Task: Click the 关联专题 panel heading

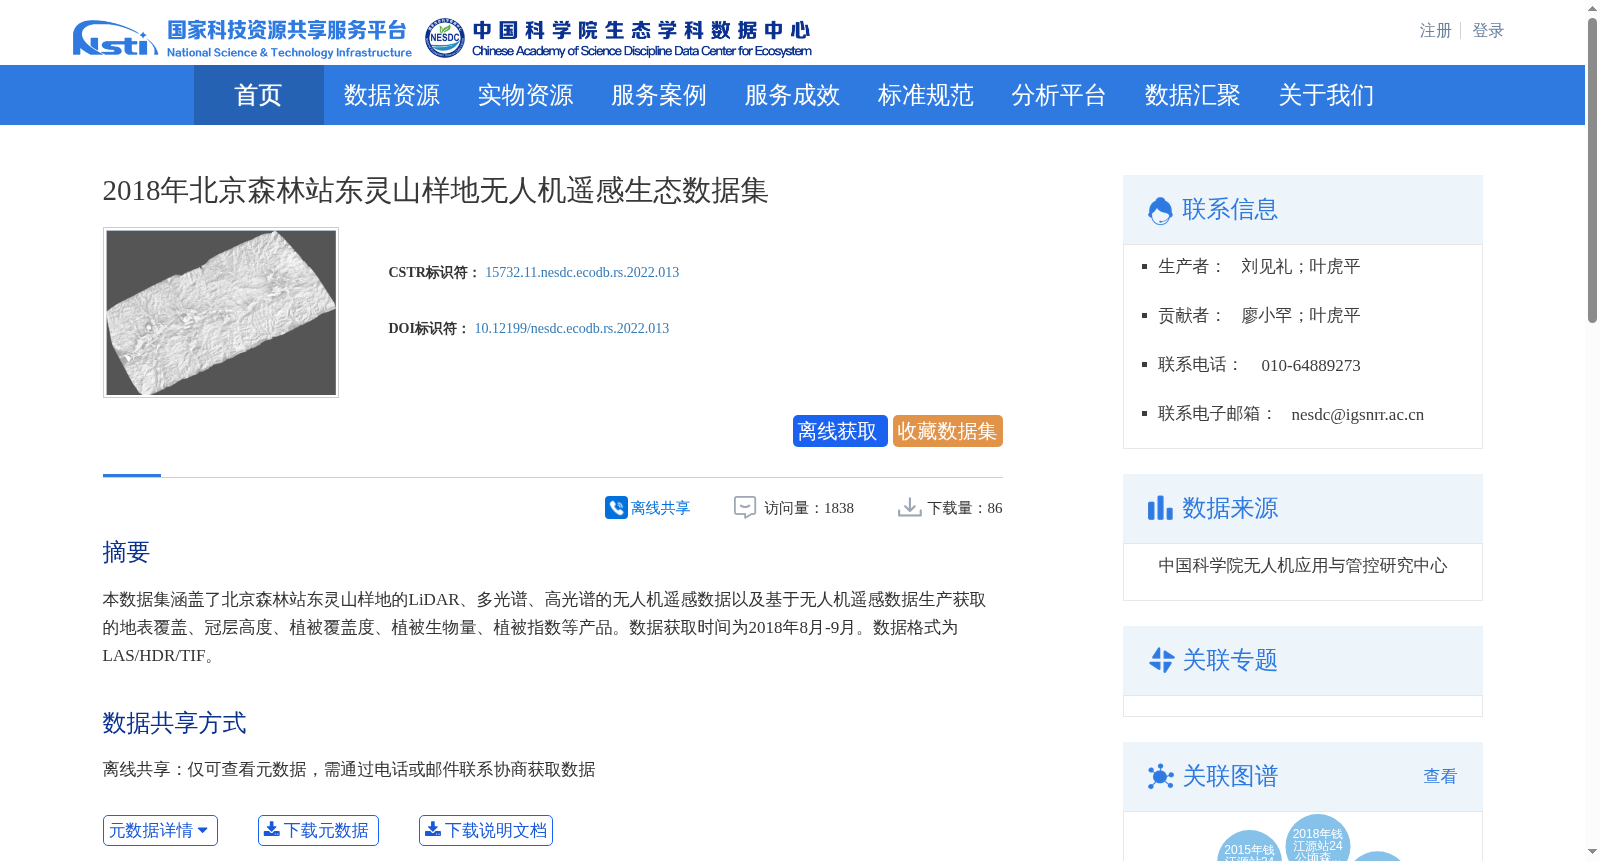Action: tap(1230, 660)
